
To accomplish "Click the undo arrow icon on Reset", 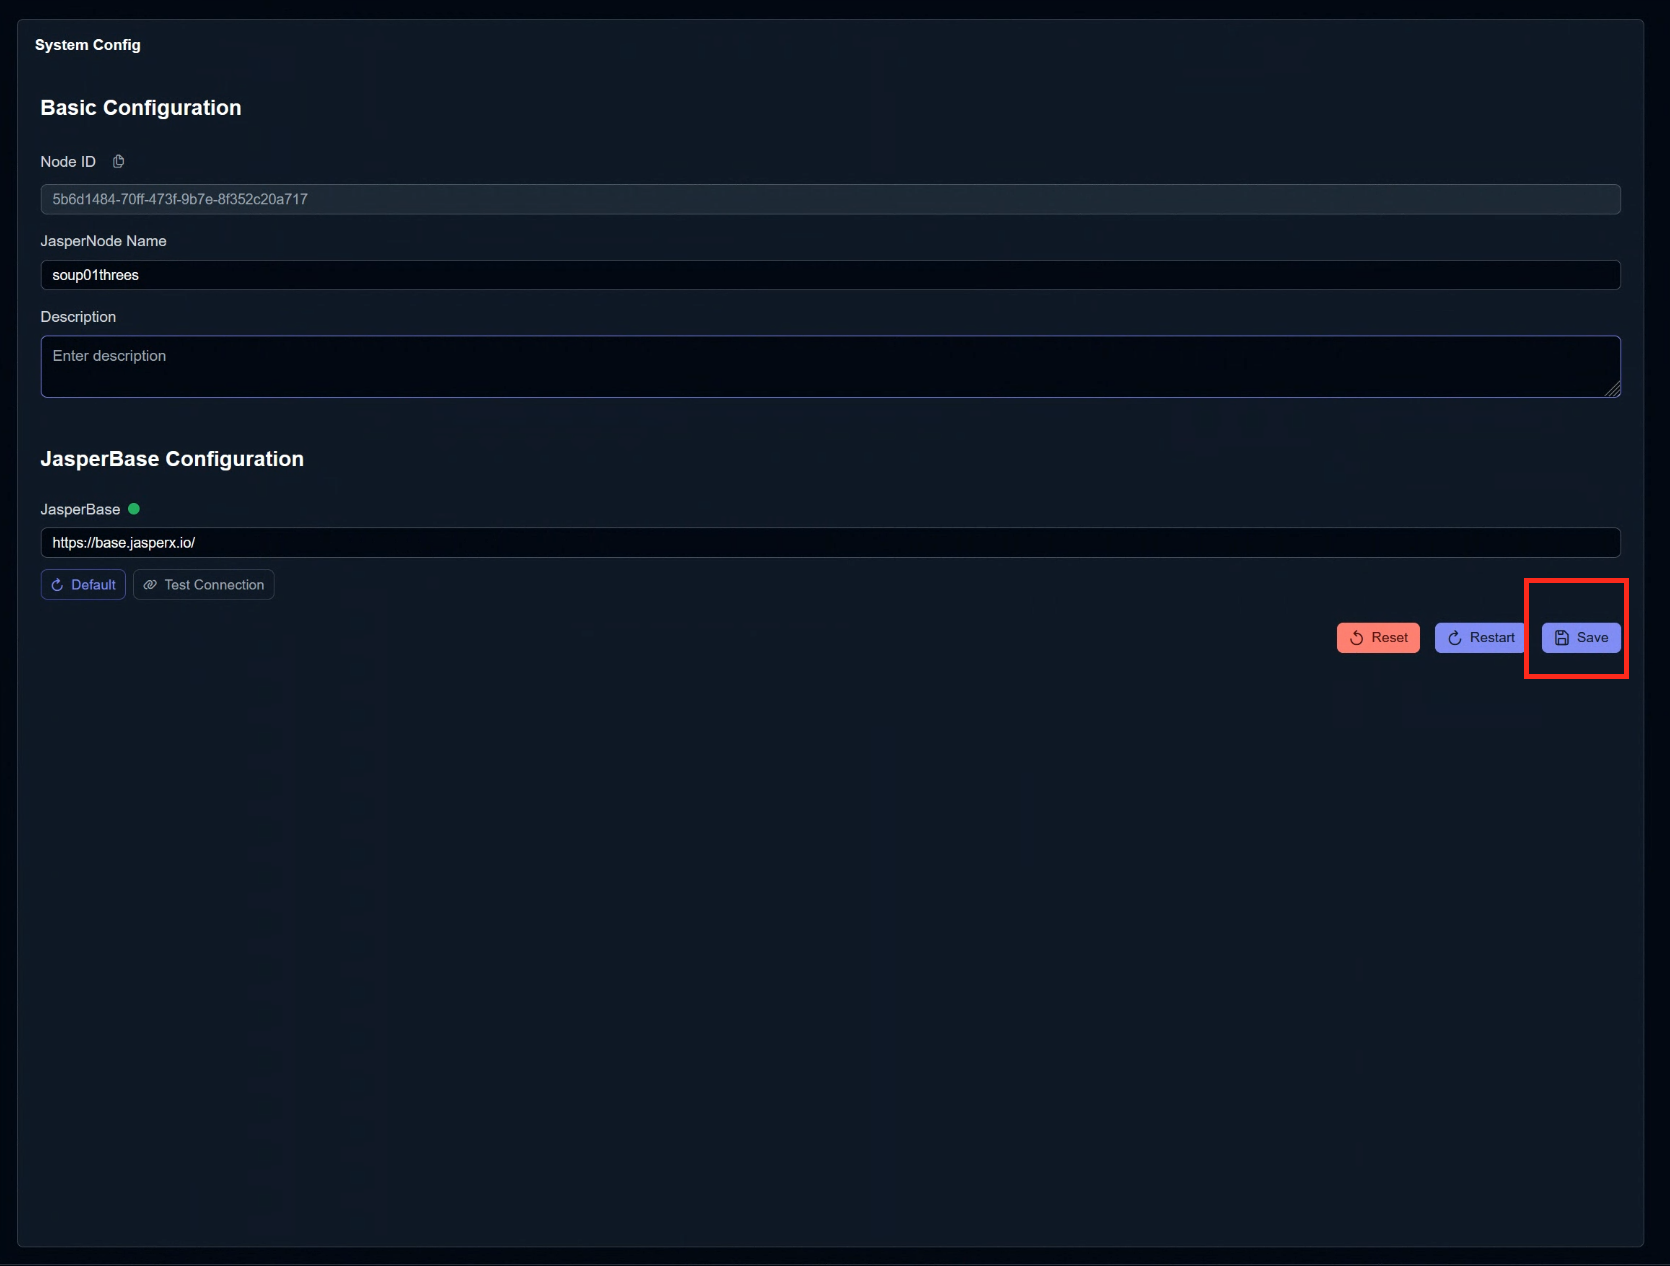I will (x=1357, y=638).
